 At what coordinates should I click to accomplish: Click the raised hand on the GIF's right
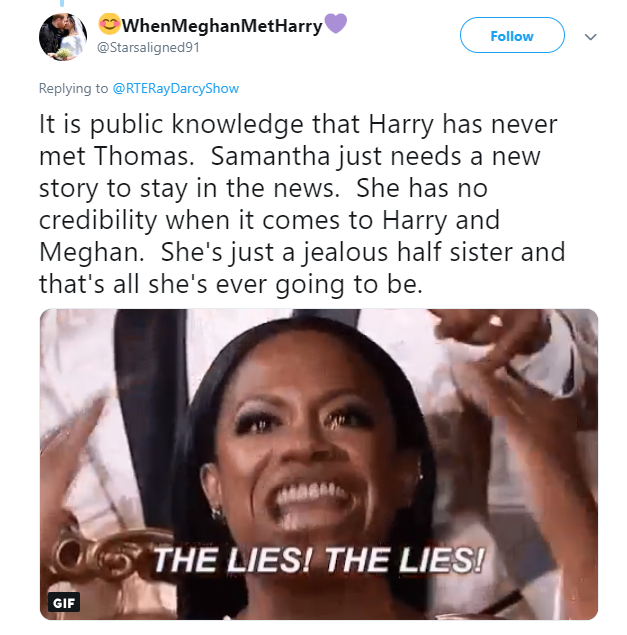coord(496,356)
